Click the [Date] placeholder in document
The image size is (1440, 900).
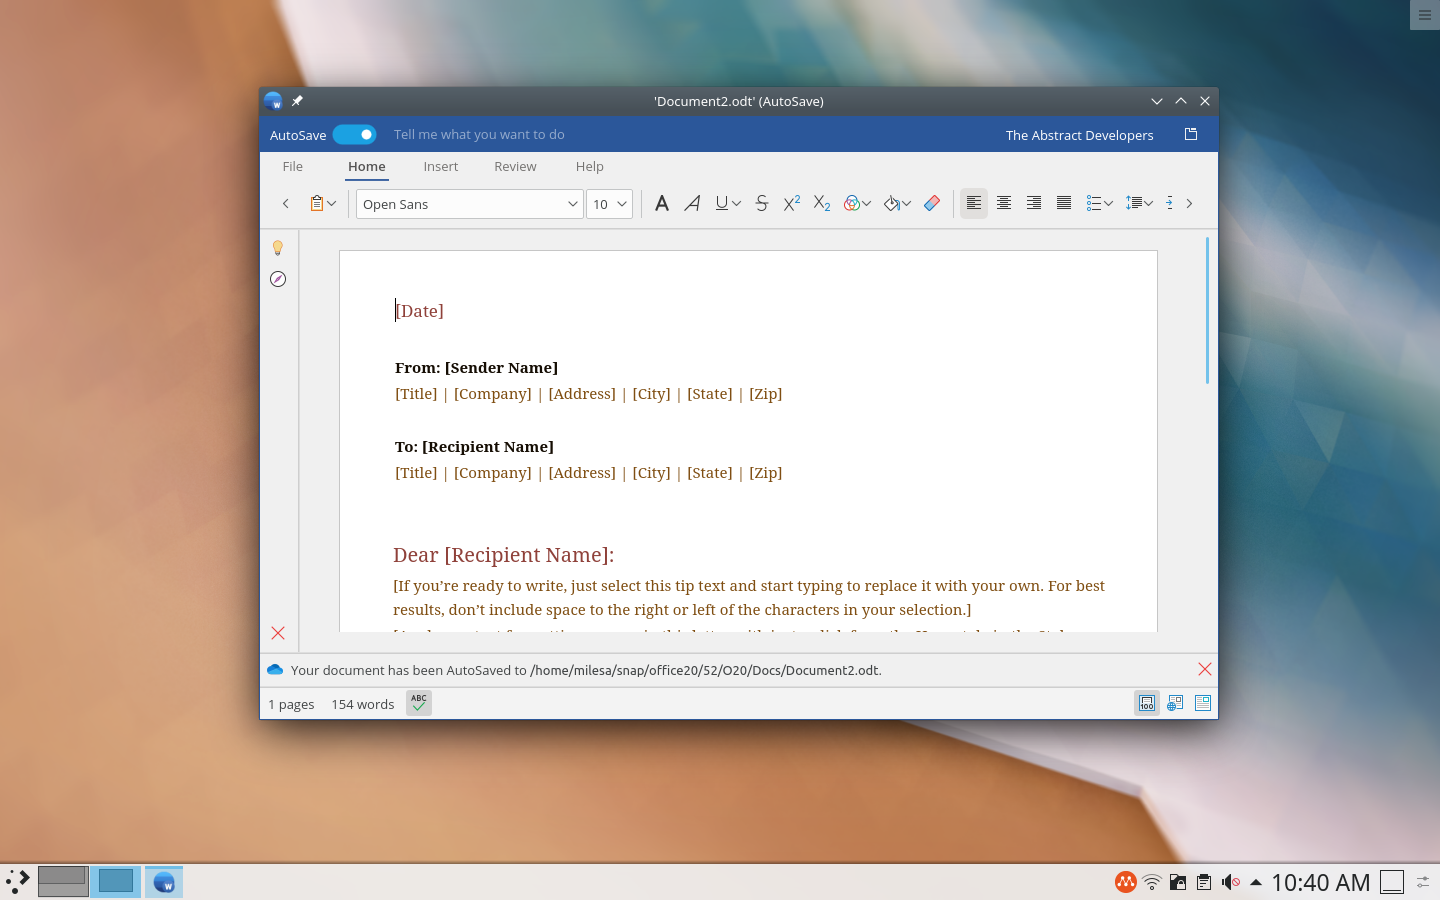(x=420, y=311)
